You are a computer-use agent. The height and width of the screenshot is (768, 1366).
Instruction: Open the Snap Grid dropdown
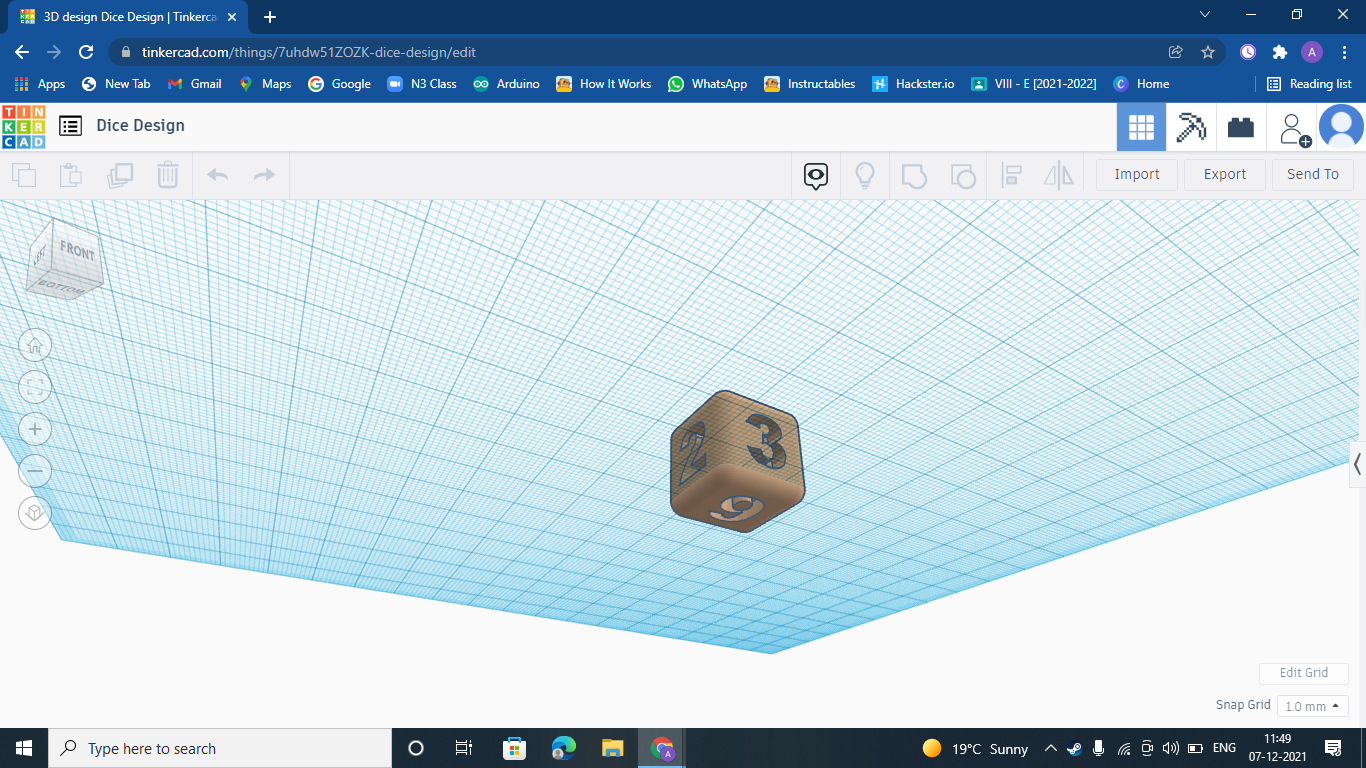tap(1313, 706)
